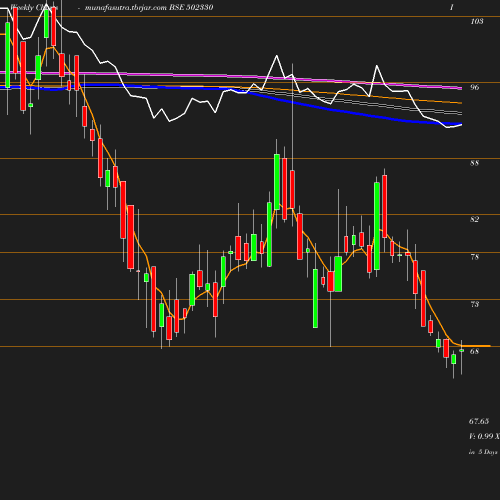Screen dimensions: 500x500
Task: Click the Weekly Charts heading text
Action: (x=34, y=7)
